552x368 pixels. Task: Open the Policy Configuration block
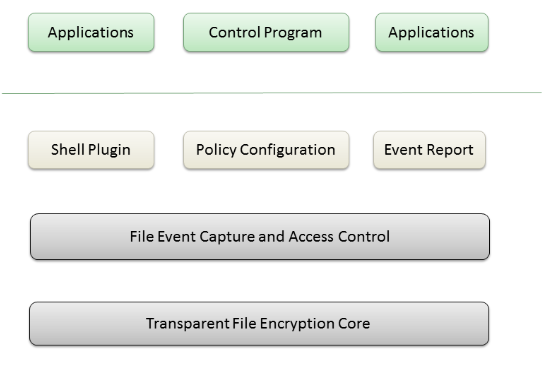[x=266, y=150]
